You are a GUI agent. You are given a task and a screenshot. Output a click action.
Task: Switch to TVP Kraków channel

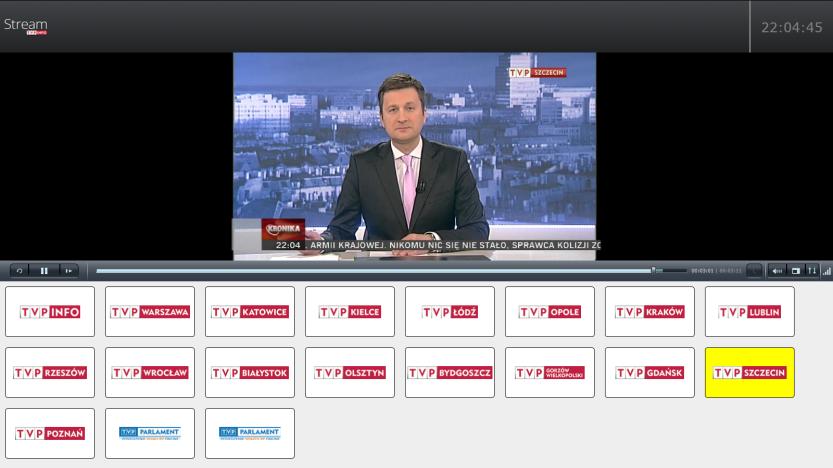(x=650, y=312)
